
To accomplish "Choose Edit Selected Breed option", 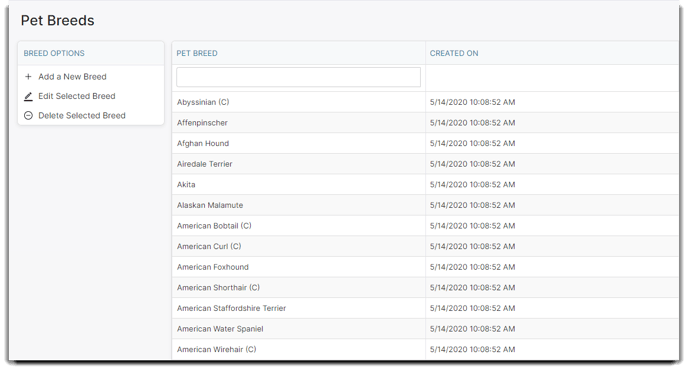I will click(x=77, y=96).
